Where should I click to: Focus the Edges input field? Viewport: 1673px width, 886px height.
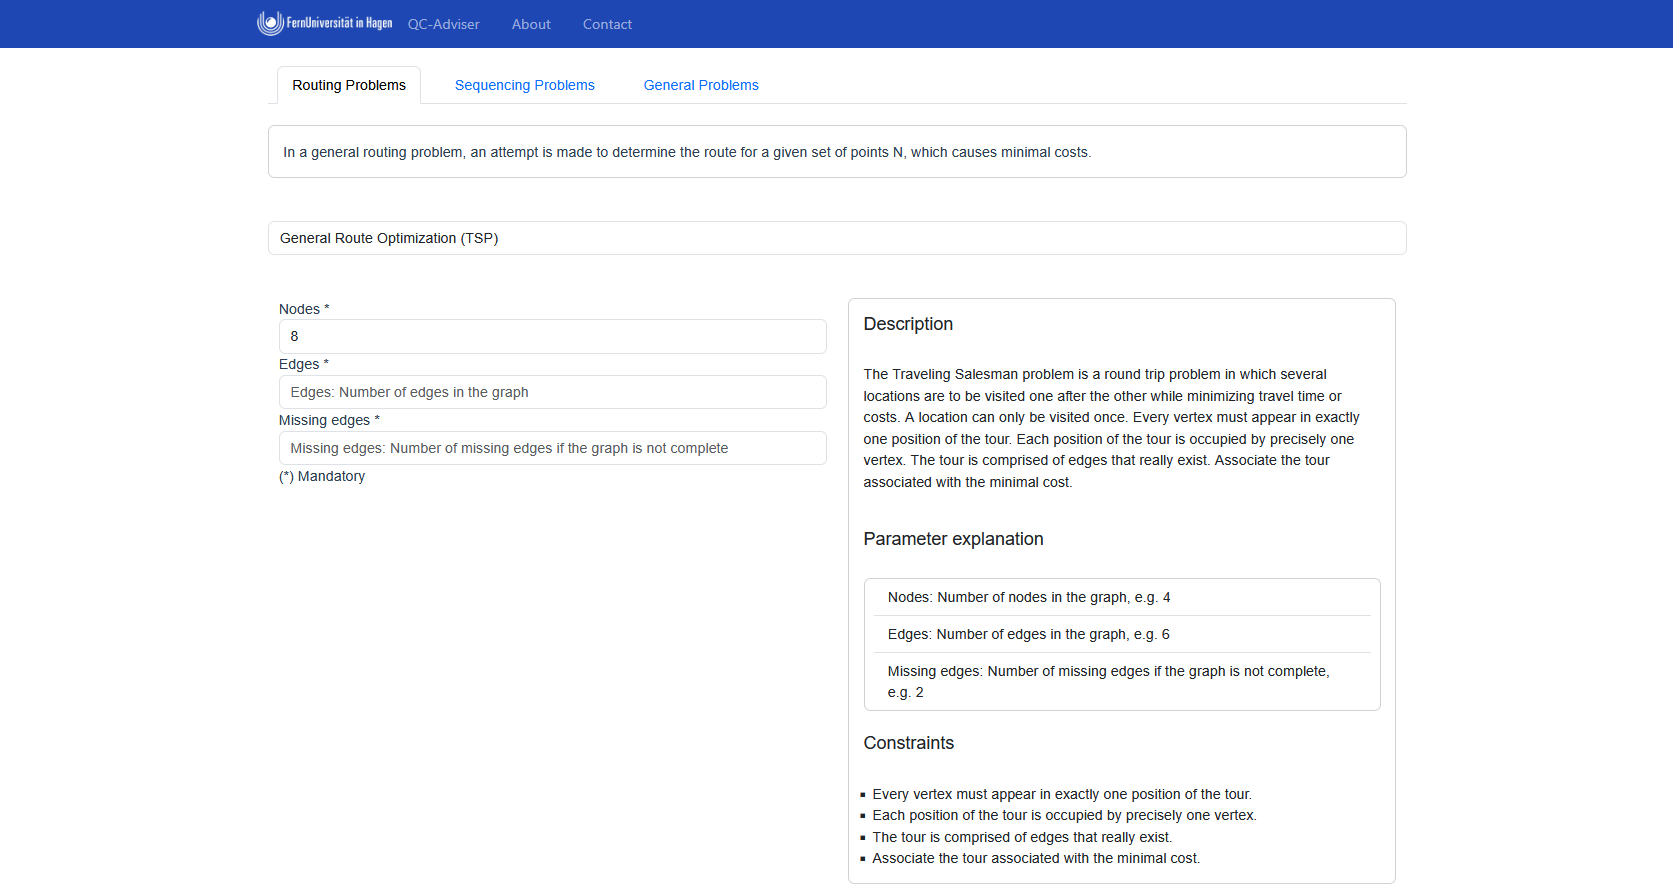(552, 392)
